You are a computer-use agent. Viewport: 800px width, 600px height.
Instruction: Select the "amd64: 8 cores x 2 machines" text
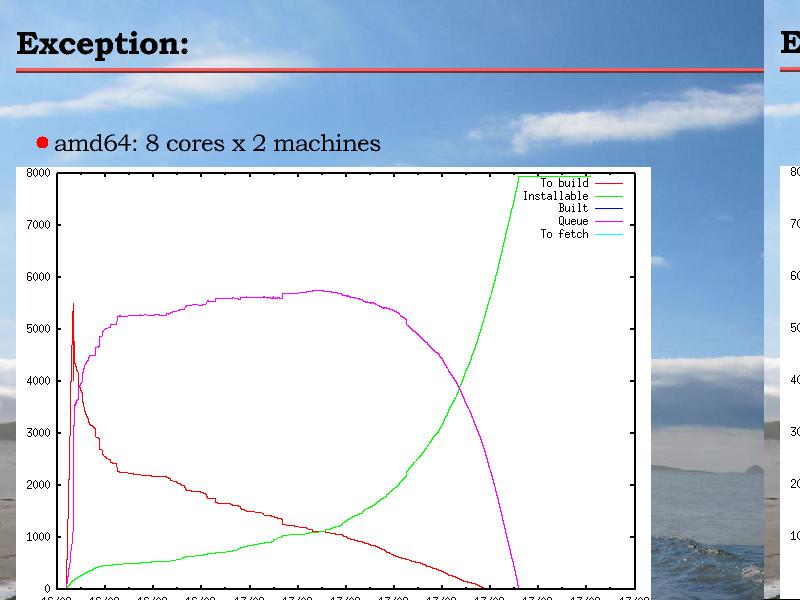(217, 143)
